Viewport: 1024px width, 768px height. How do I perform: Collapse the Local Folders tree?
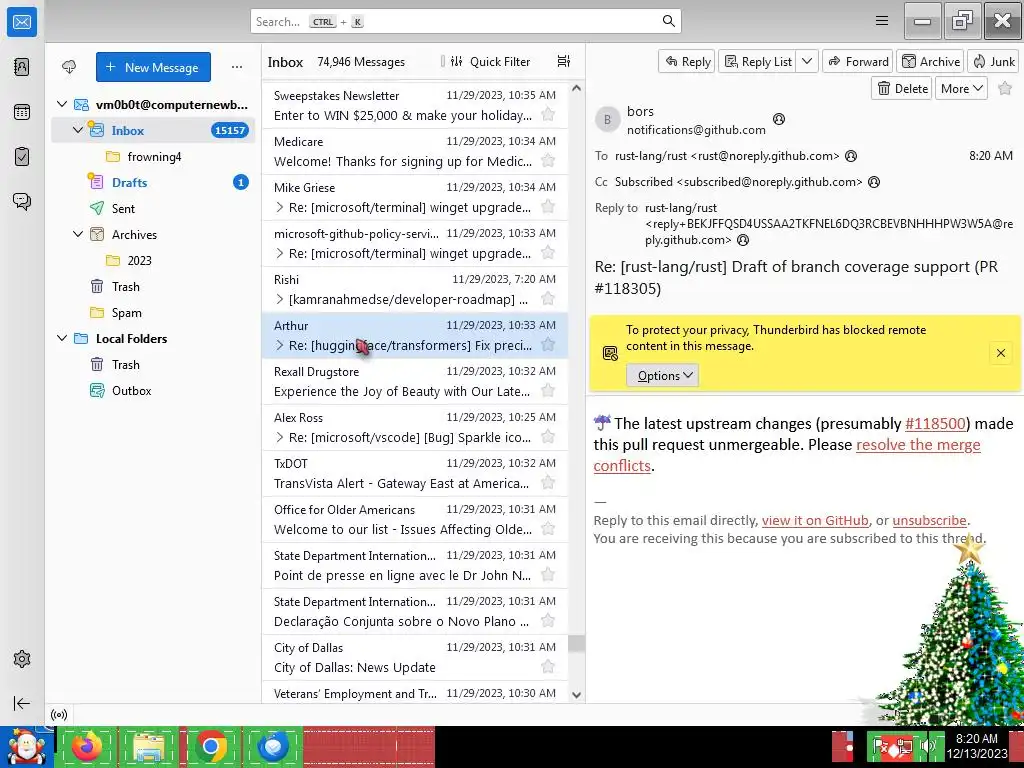[62, 338]
